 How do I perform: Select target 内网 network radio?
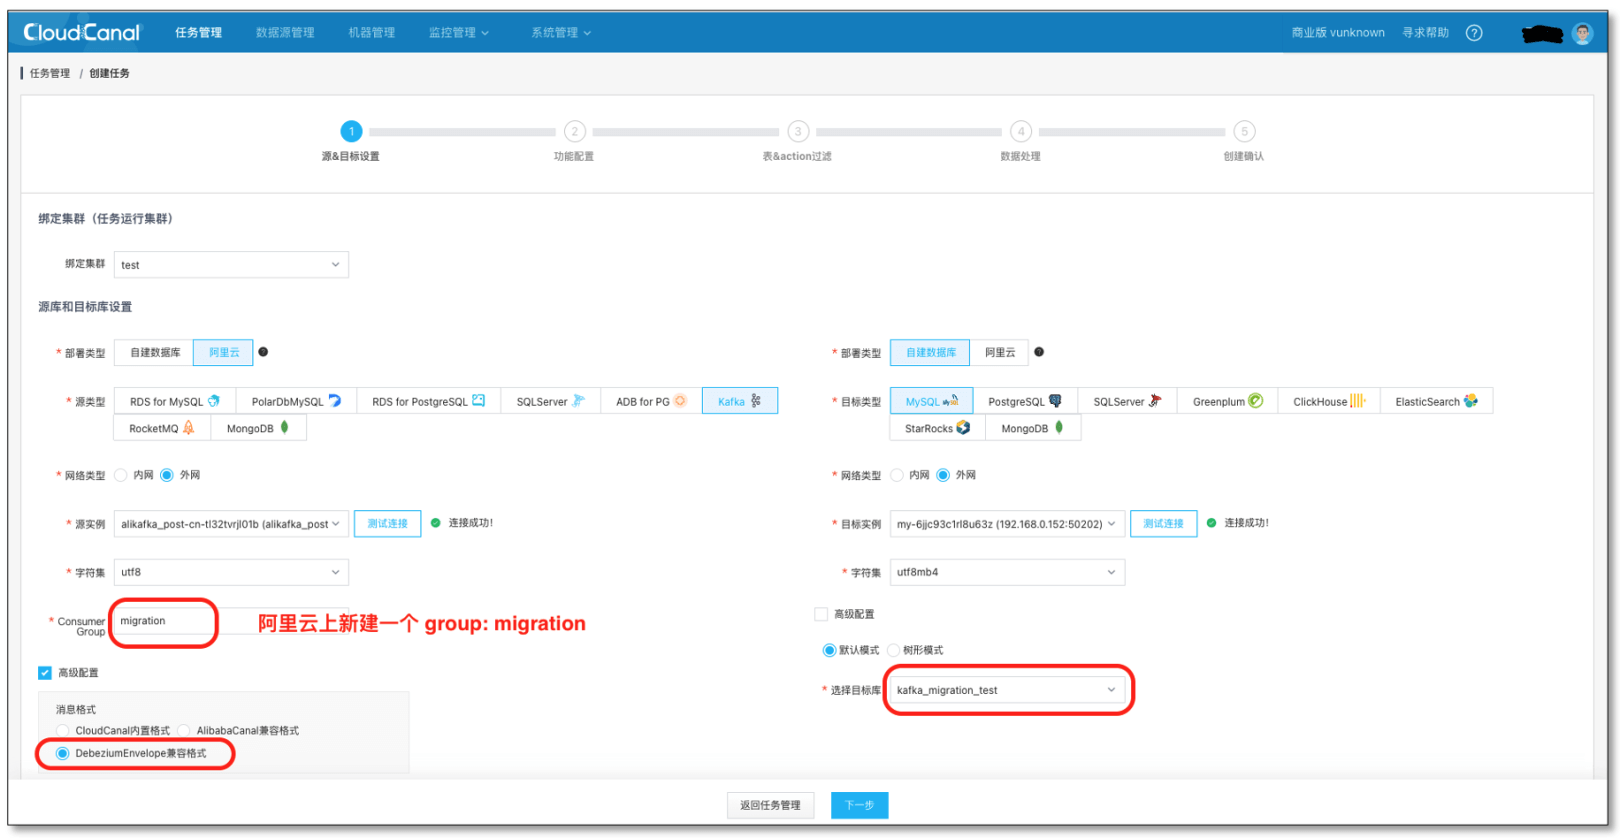click(897, 475)
